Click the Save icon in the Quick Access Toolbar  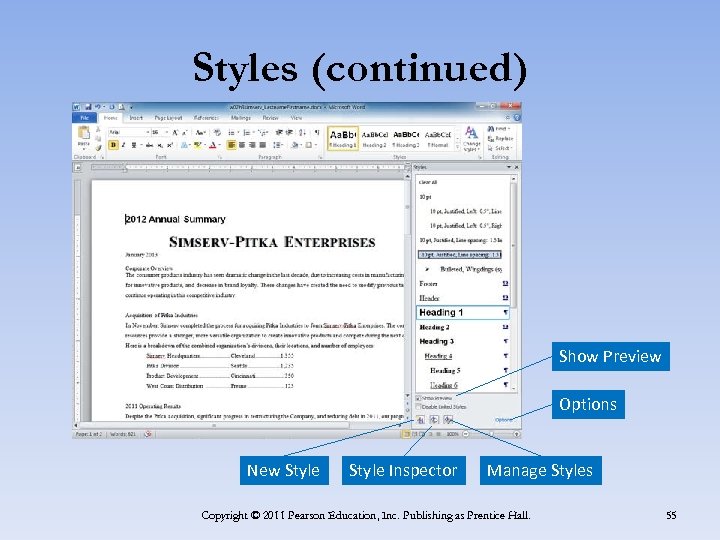coord(88,107)
